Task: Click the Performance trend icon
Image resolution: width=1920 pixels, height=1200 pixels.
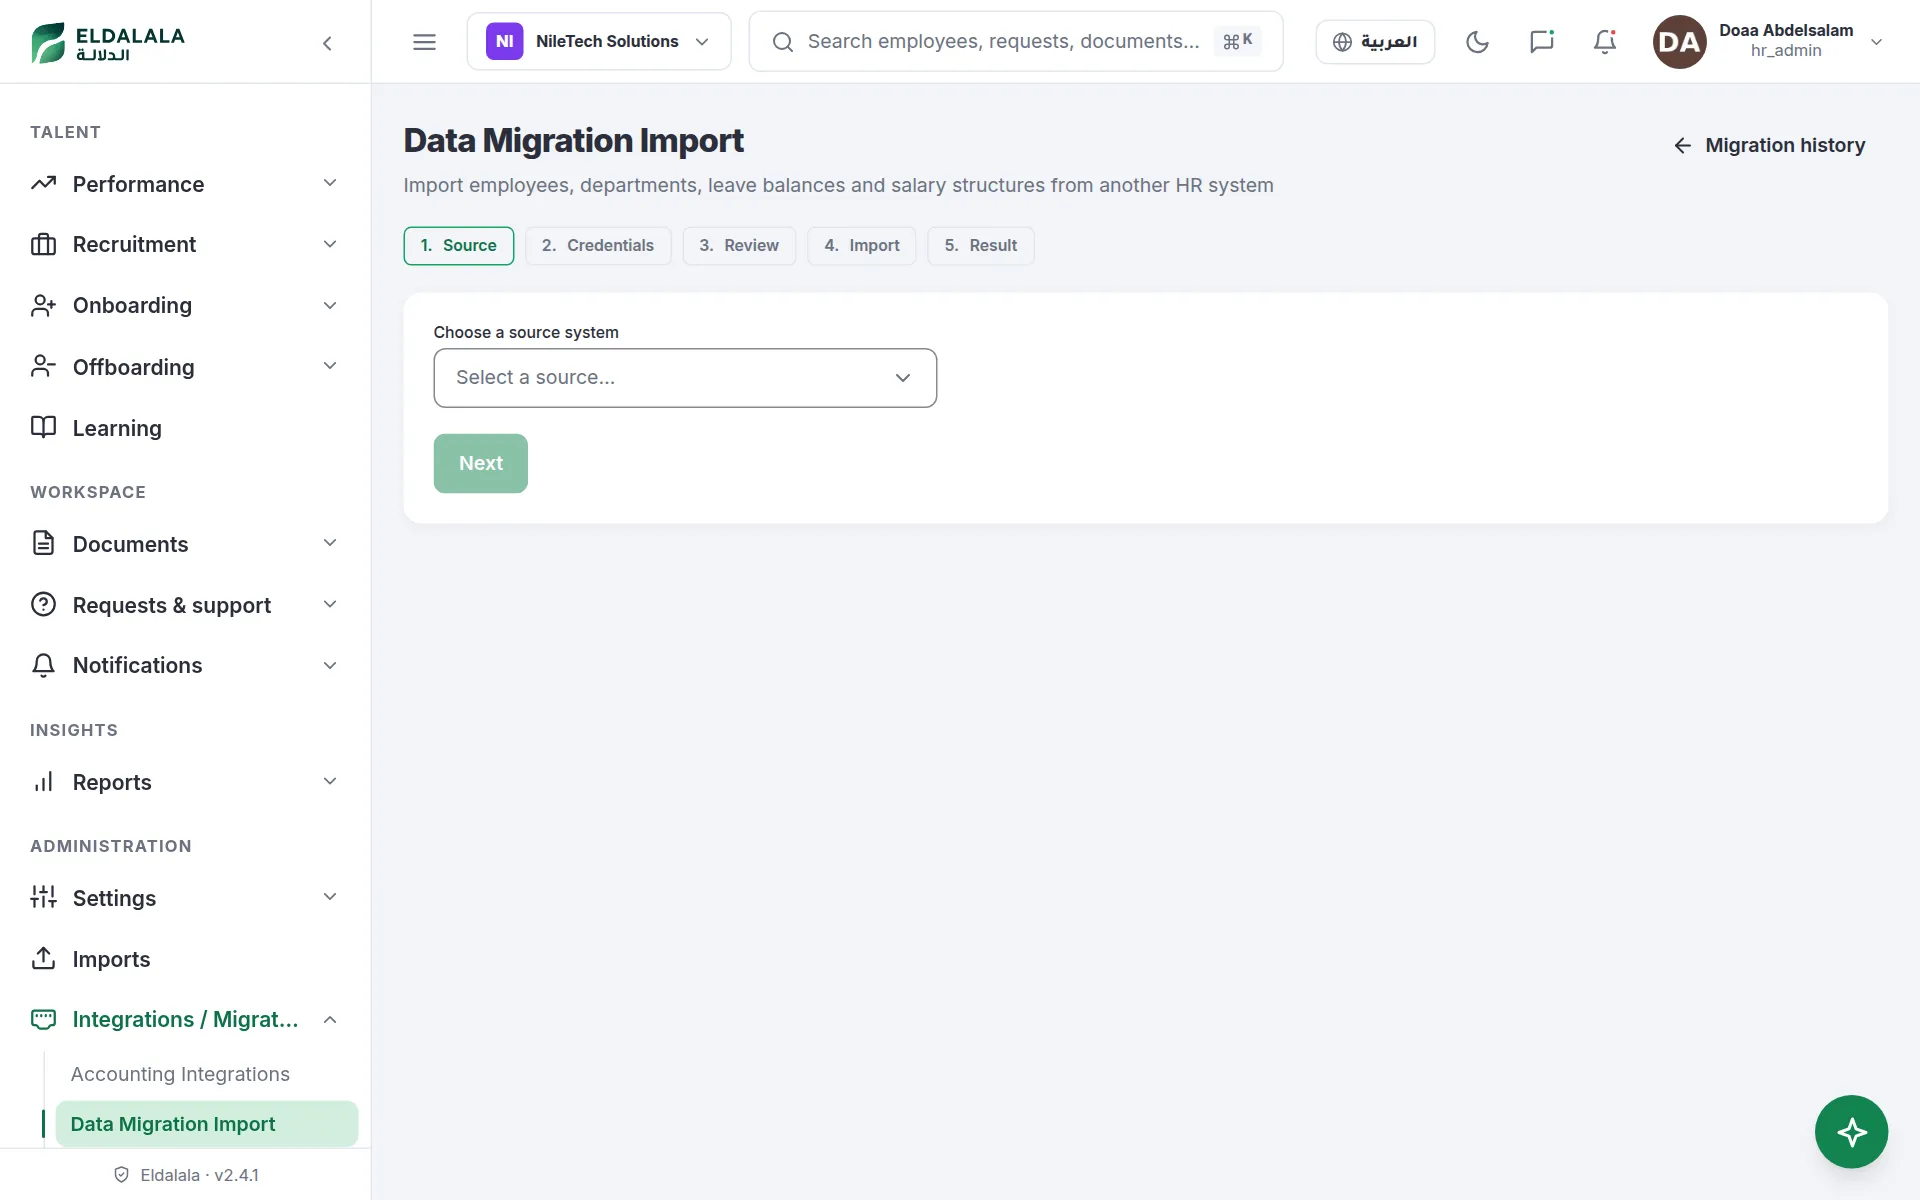Action: [43, 184]
